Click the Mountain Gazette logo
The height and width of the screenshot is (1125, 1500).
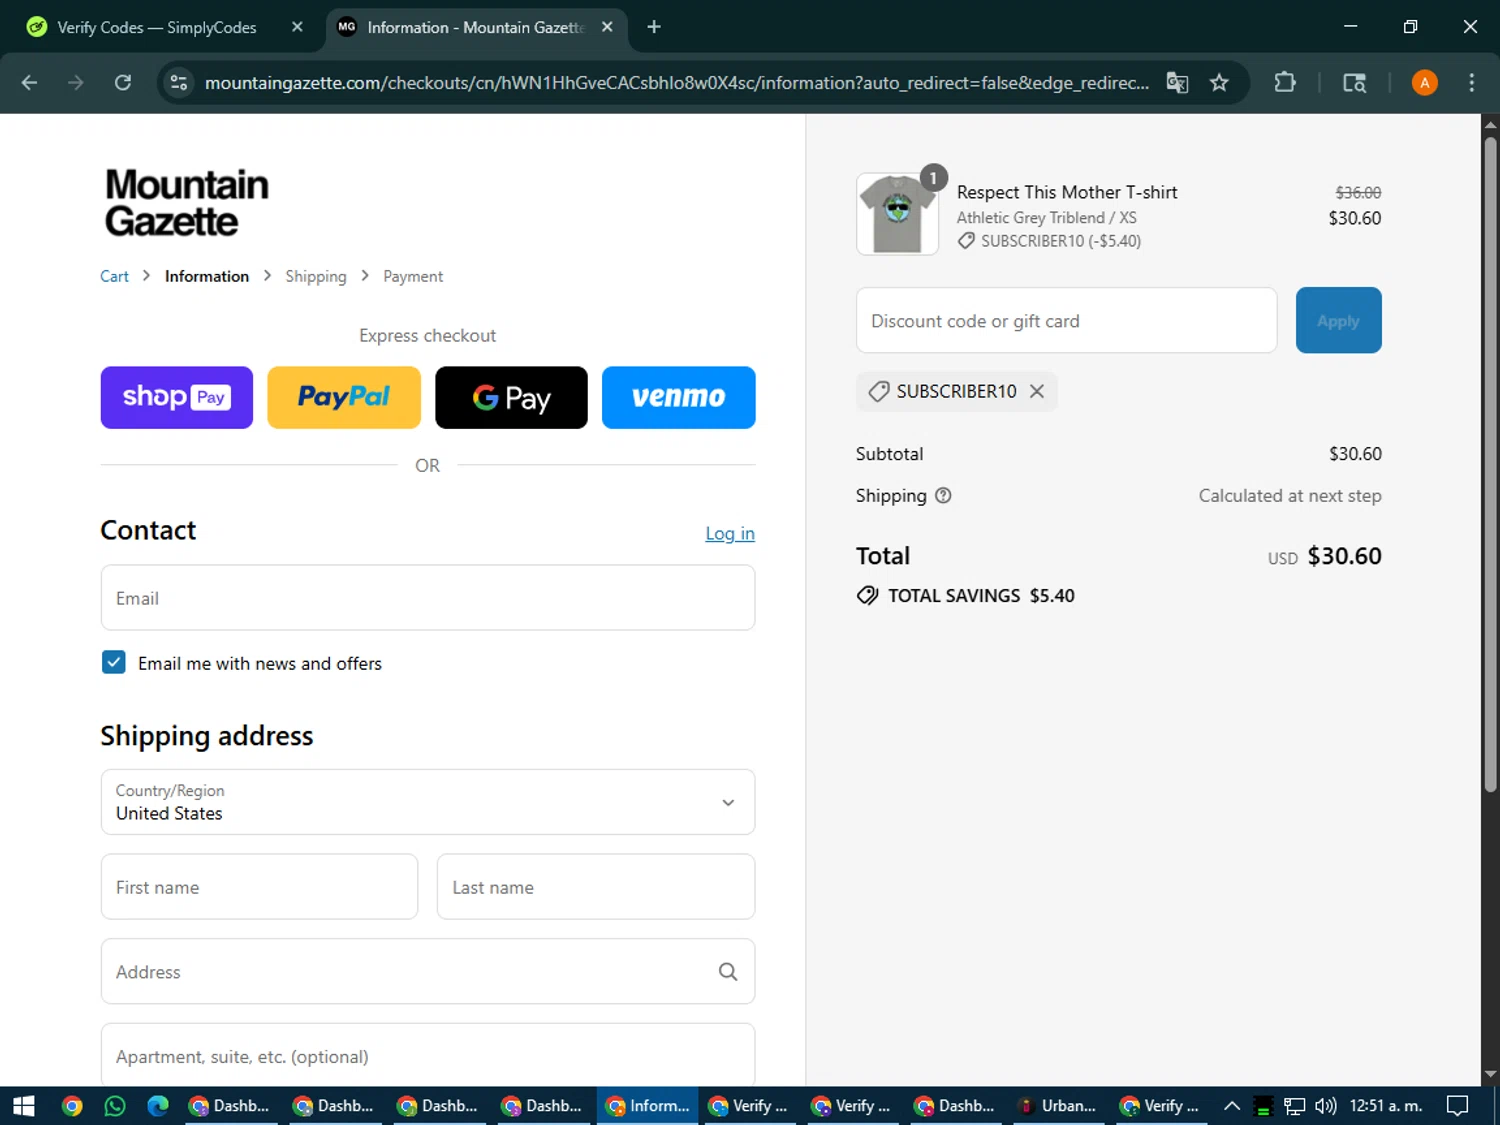click(187, 203)
